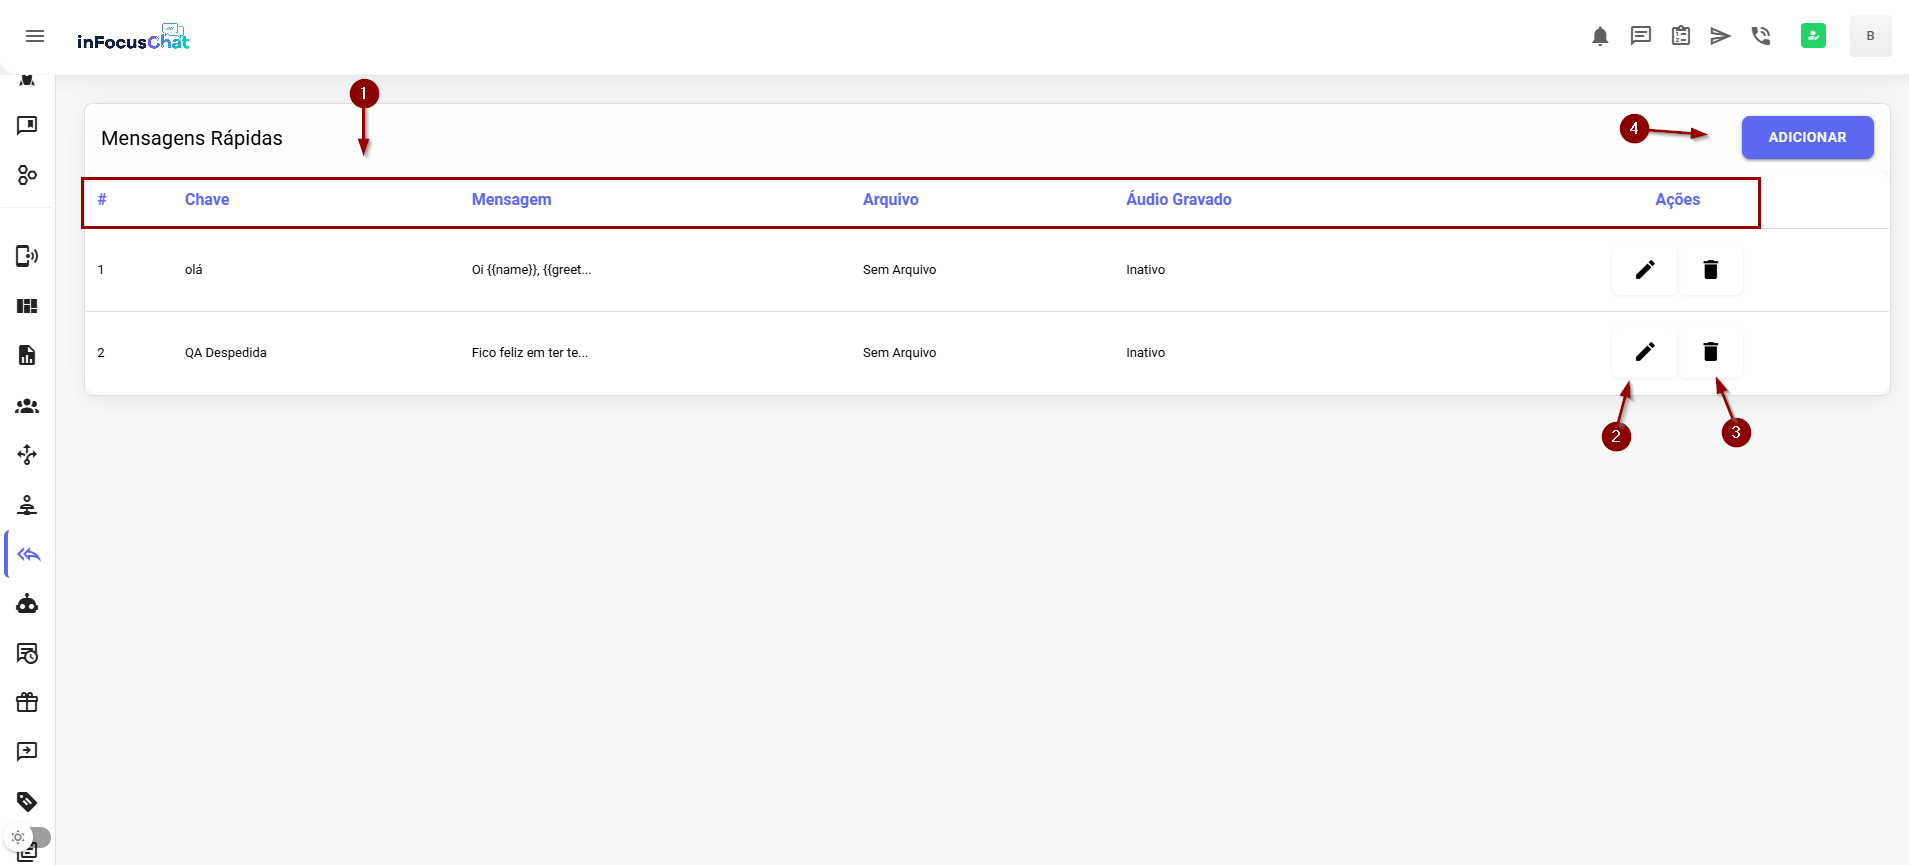The width and height of the screenshot is (1909, 865).
Task: Open the tags icon in sidebar
Action: coord(27,801)
